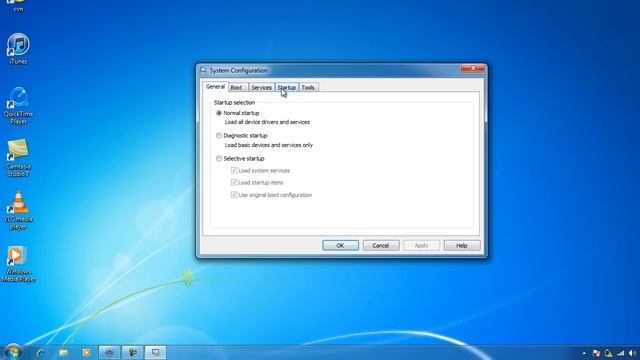
Task: Click 'Load basic devices and services only' text
Action: tap(269, 145)
